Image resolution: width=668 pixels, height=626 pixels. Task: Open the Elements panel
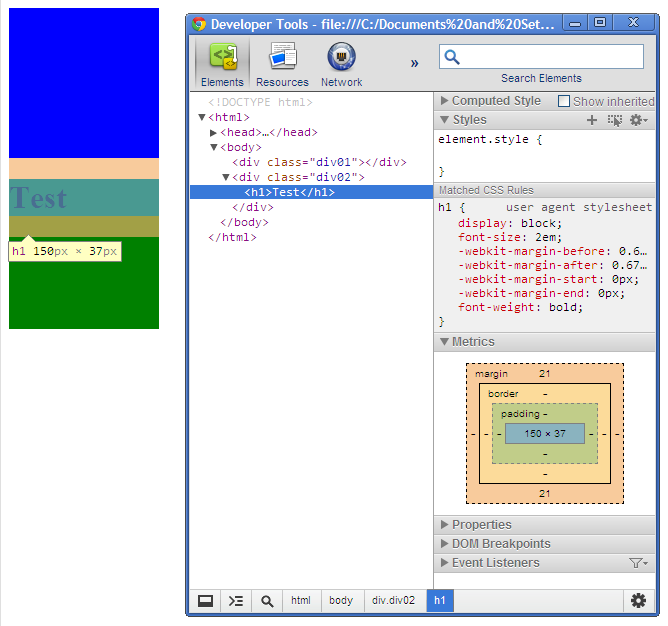pos(222,64)
